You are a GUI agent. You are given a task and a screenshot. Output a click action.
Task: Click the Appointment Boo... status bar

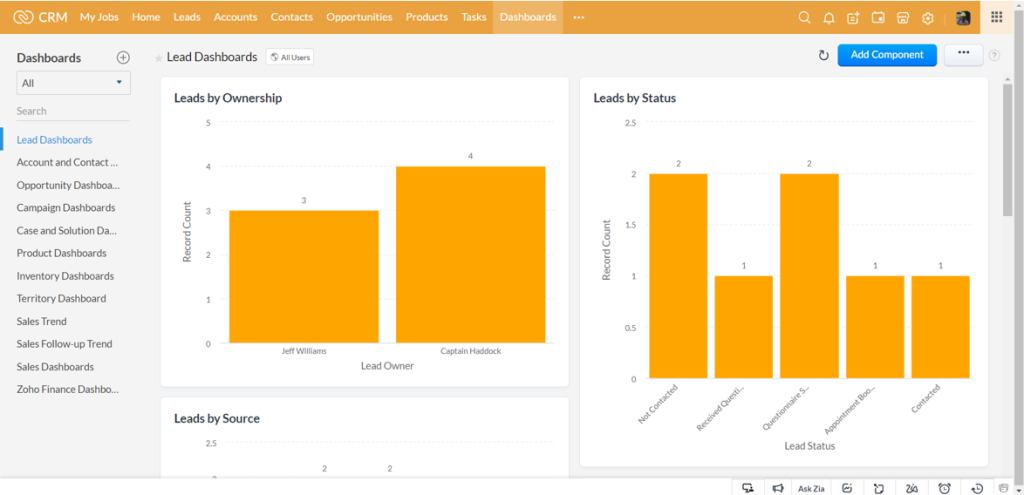click(x=875, y=327)
